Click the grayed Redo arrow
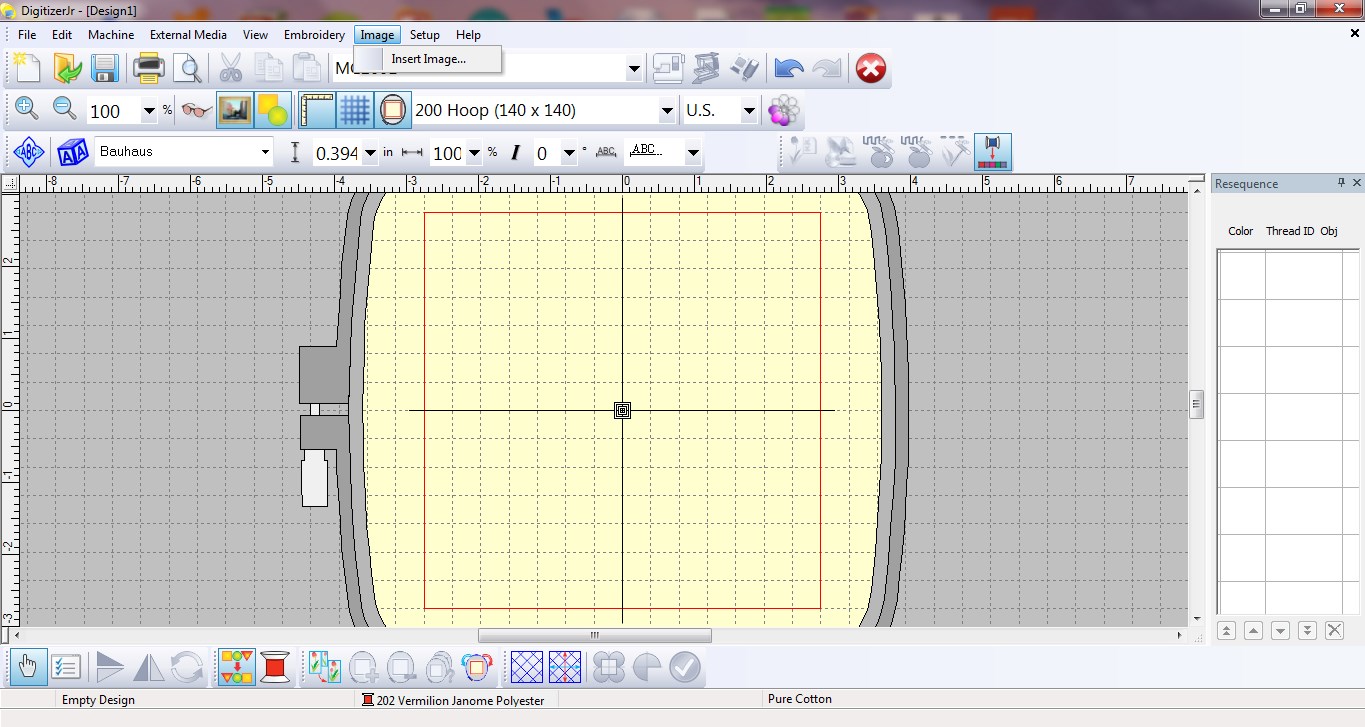Screen dimensions: 1365x727 (827, 68)
